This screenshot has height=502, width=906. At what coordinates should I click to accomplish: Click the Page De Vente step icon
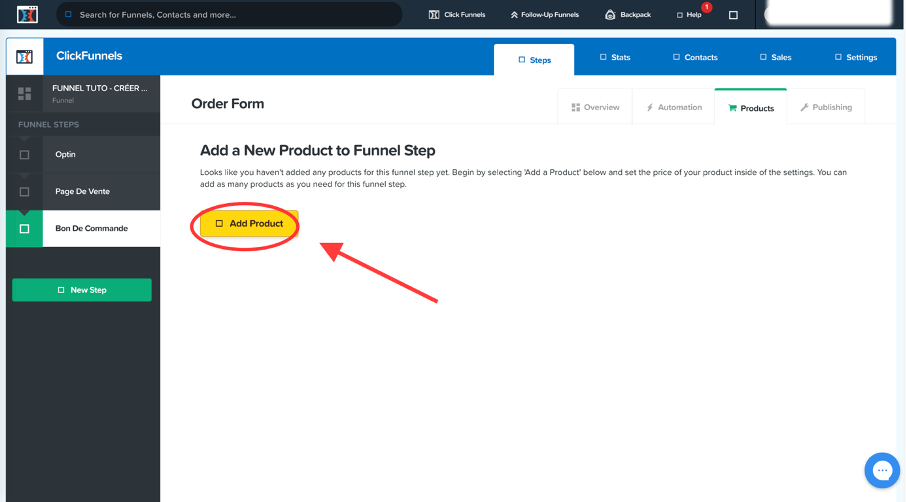pos(24,191)
